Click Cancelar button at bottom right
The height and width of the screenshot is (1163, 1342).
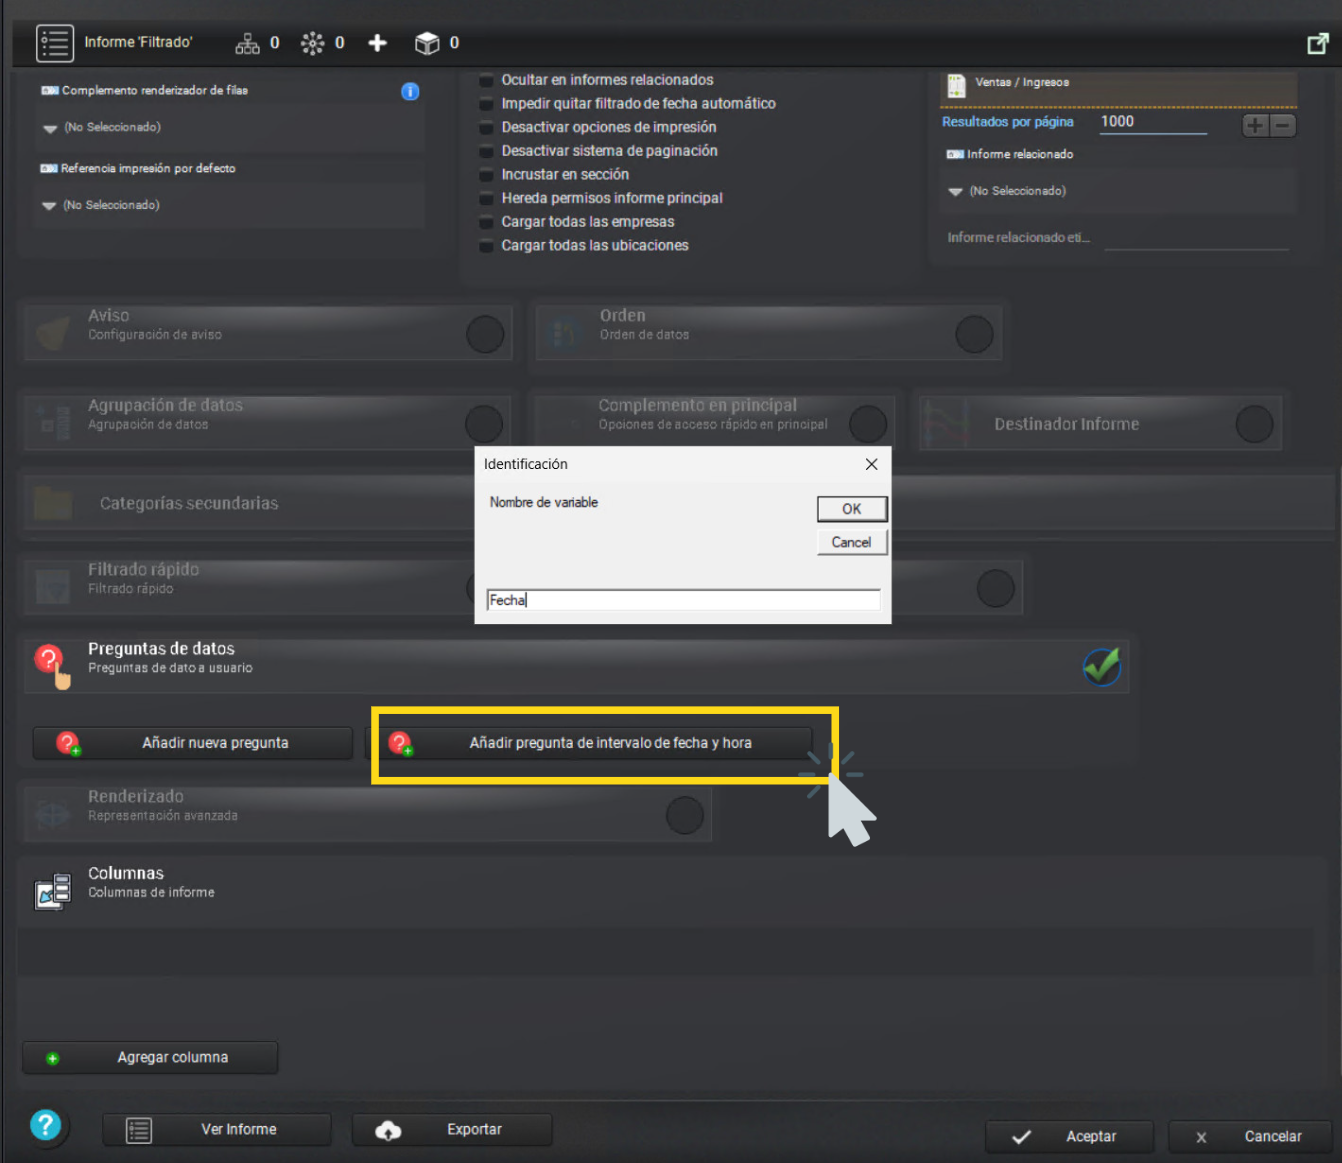pyautogui.click(x=1249, y=1137)
